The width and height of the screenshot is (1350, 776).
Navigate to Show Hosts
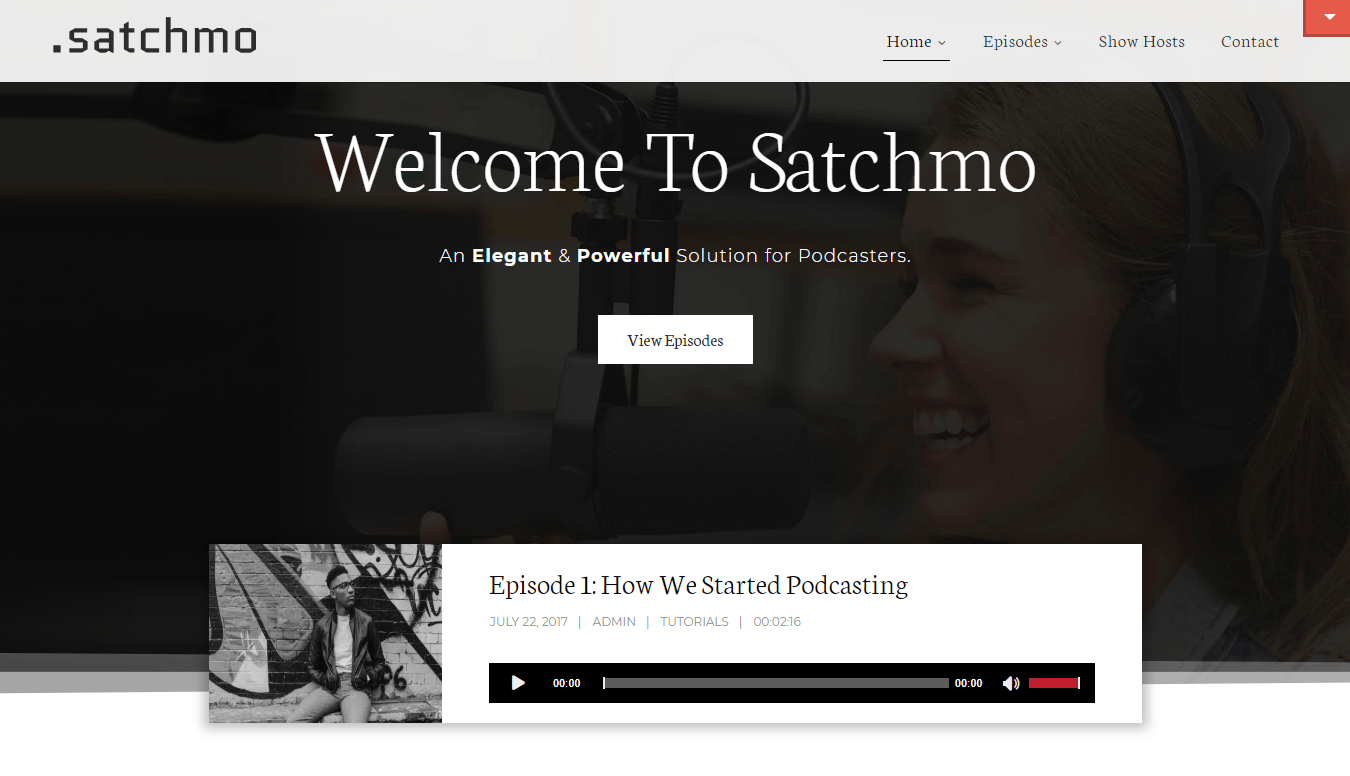[x=1141, y=41]
